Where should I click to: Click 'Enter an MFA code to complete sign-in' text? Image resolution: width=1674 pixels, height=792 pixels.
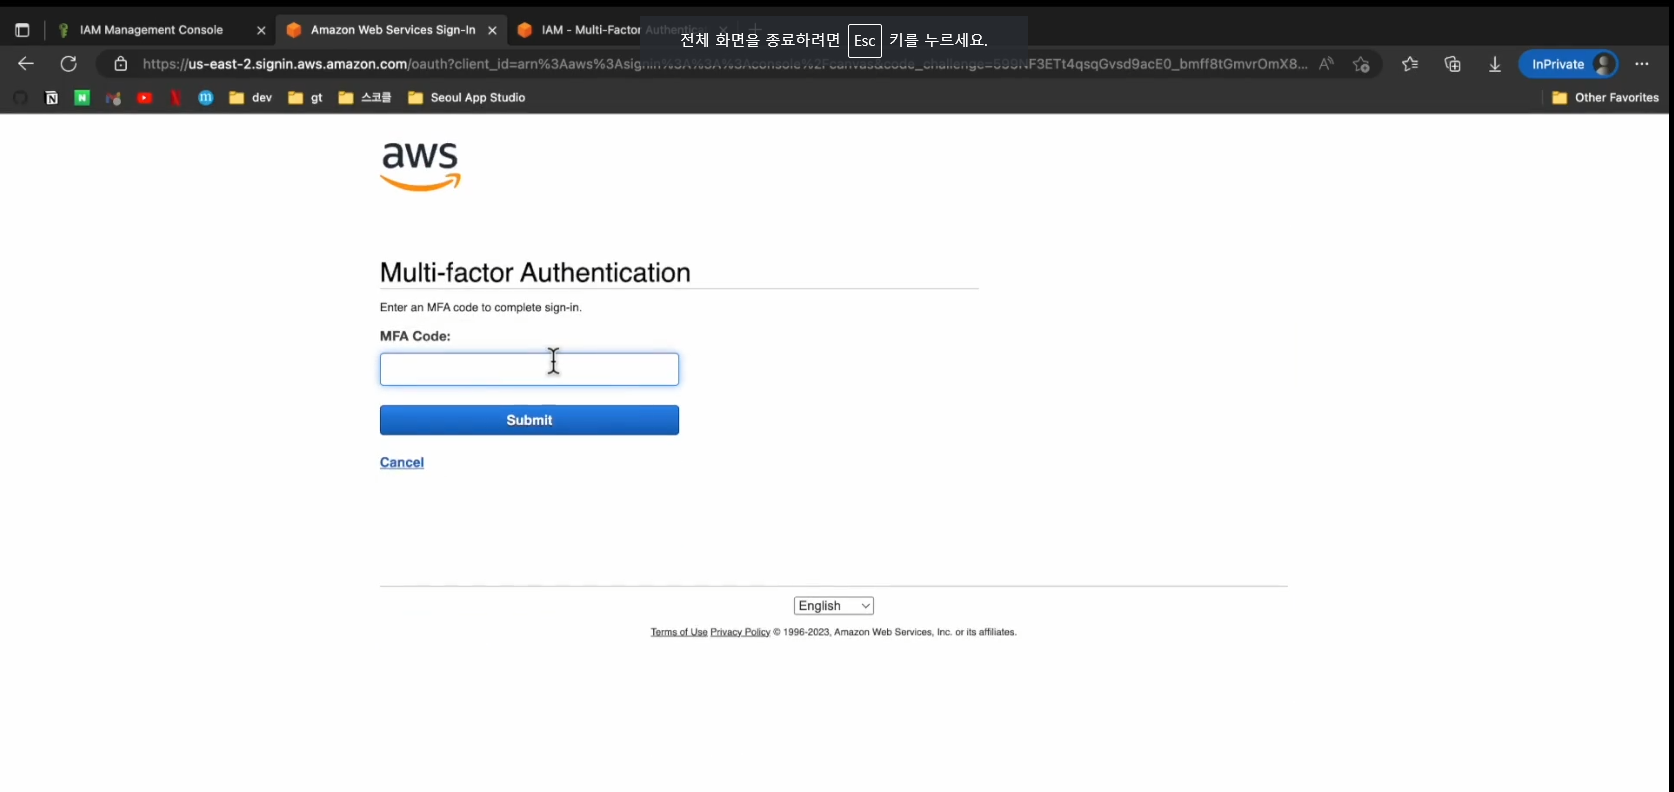tap(481, 307)
